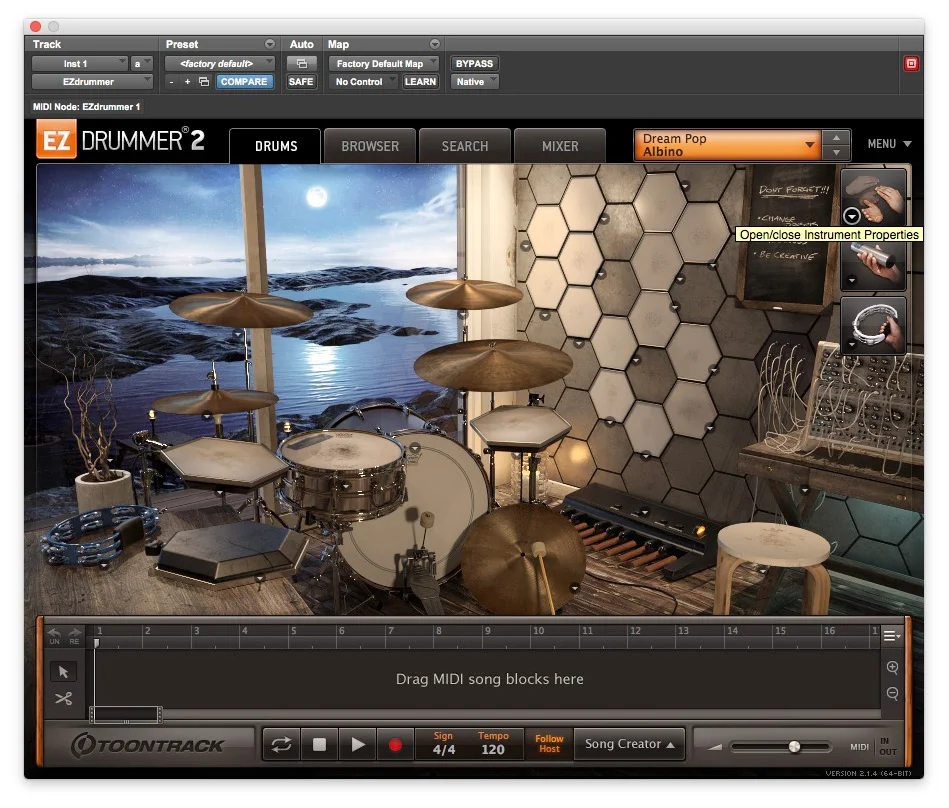The image size is (949, 808).
Task: Click bar 9 on the timeline ruler
Action: (487, 631)
